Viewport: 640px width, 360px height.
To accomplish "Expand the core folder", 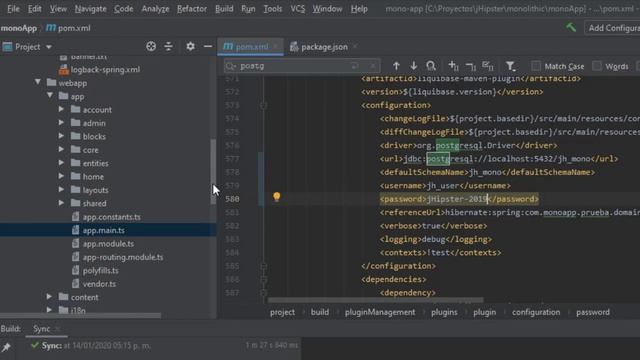I will [x=61, y=149].
